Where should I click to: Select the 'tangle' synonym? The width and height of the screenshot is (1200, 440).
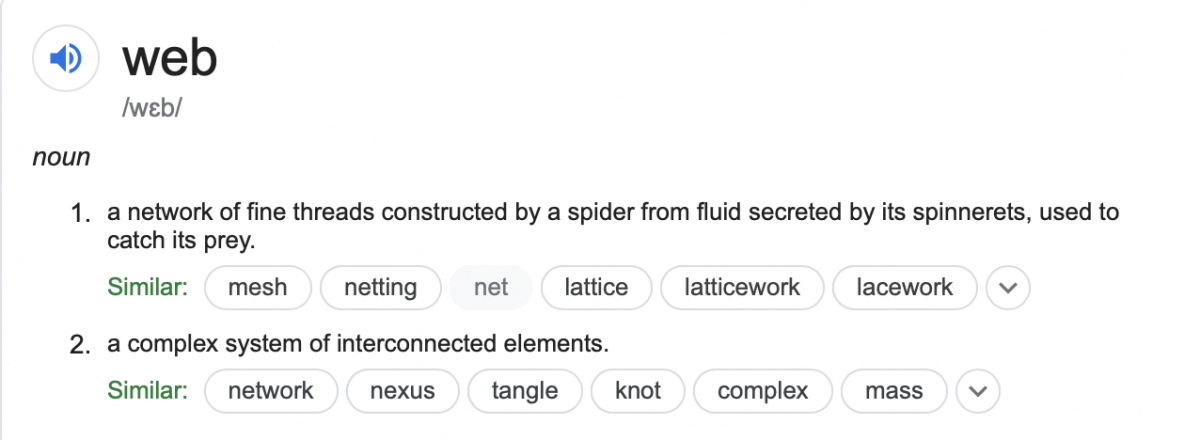524,390
